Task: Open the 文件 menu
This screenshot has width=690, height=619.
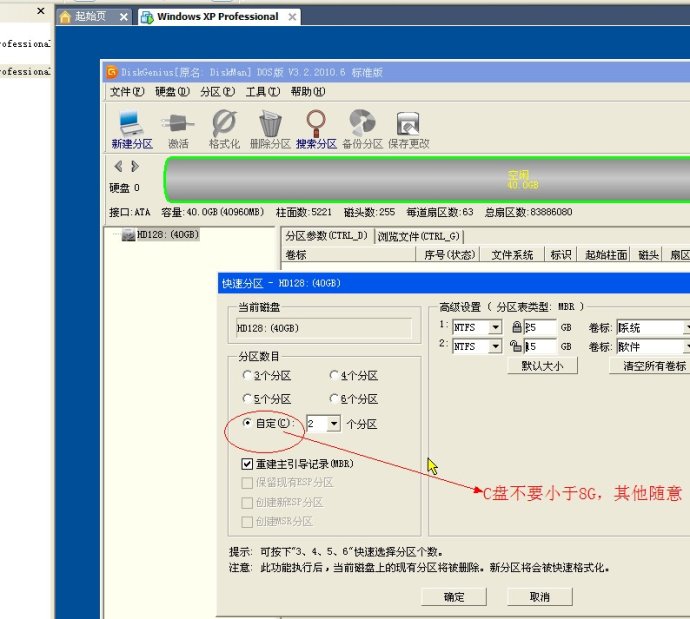Action: (x=127, y=92)
